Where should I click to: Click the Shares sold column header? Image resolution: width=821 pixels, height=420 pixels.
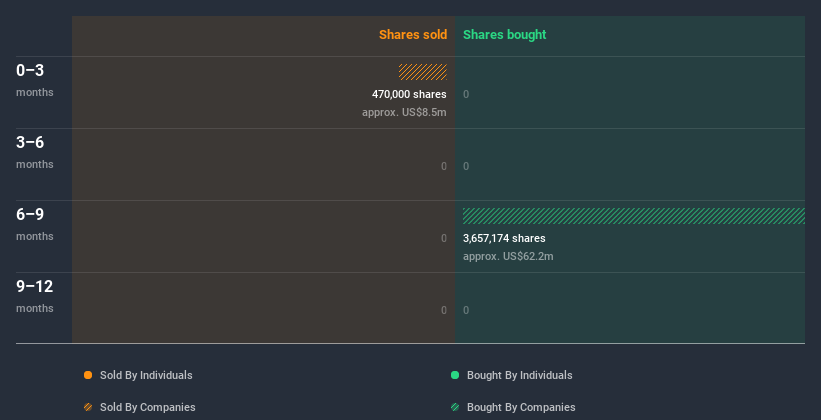(413, 35)
